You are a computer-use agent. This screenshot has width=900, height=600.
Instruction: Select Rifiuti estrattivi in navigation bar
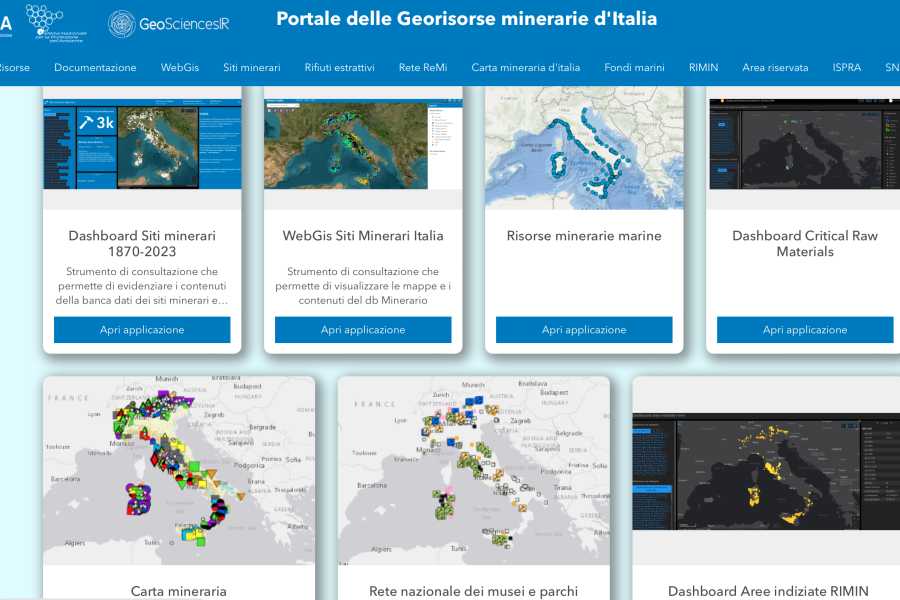[339, 68]
